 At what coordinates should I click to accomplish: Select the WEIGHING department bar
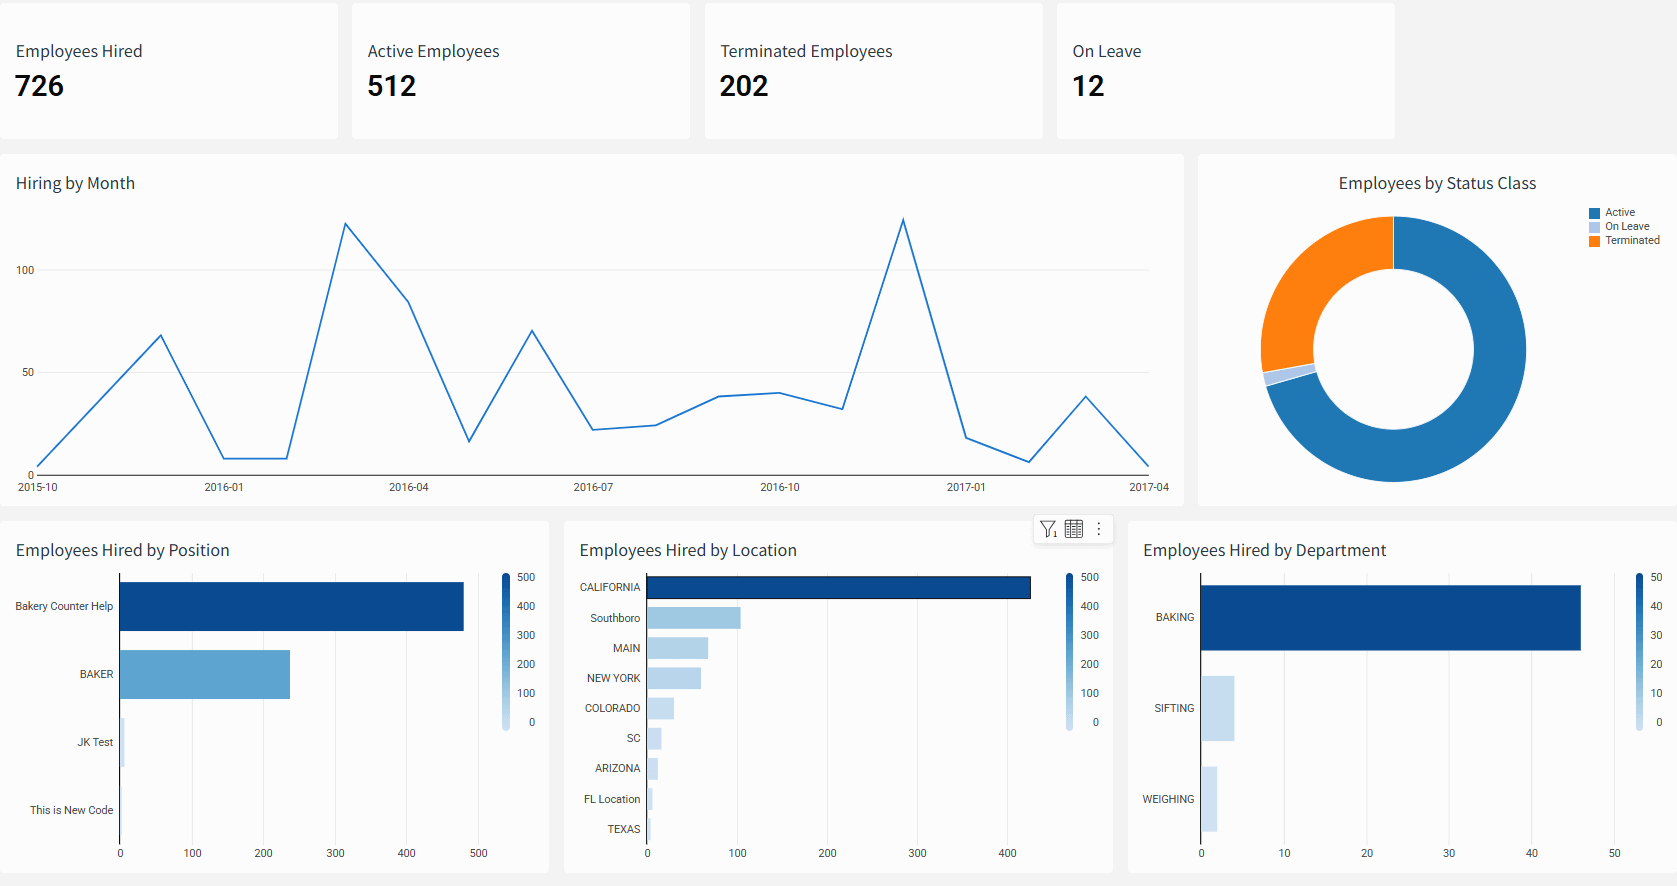pyautogui.click(x=1209, y=799)
